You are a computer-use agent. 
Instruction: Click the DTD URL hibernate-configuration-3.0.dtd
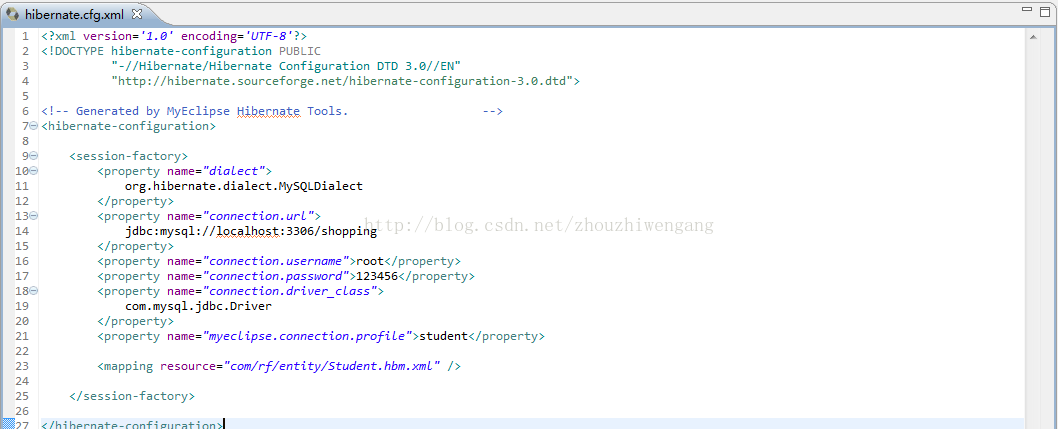point(342,82)
